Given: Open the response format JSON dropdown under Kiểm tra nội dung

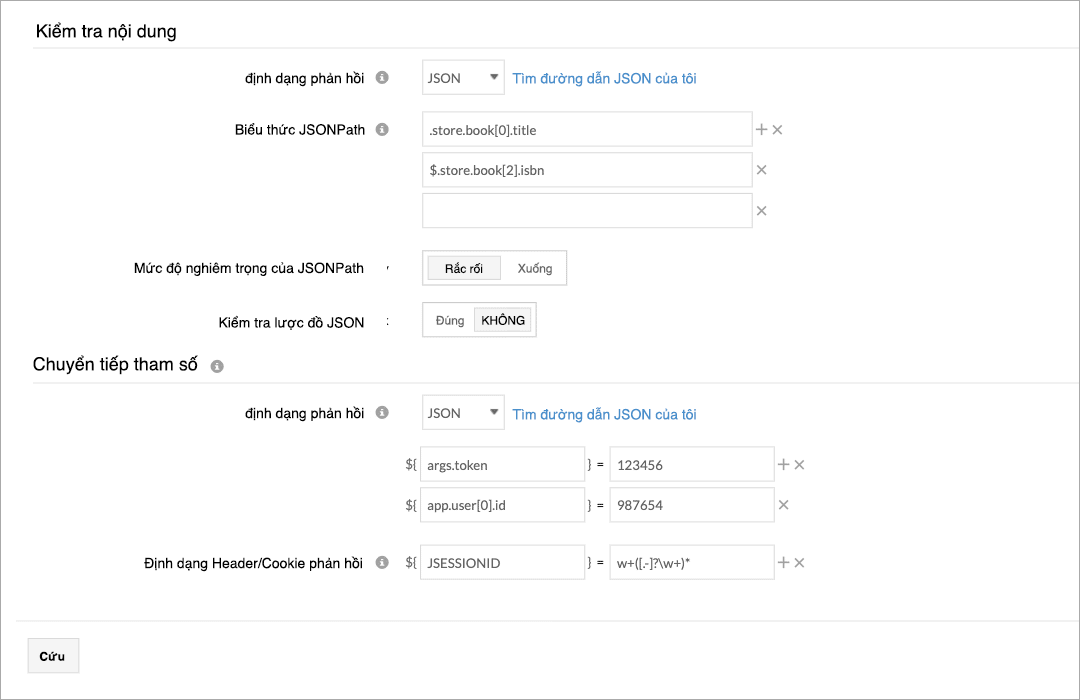Looking at the screenshot, I should click(462, 77).
